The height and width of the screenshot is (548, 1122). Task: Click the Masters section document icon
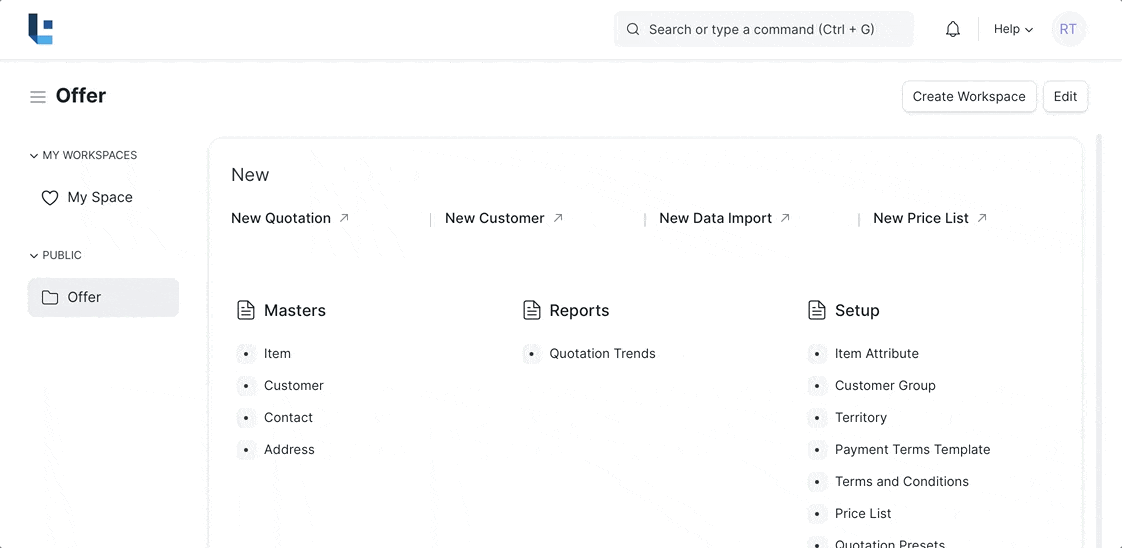pos(246,310)
